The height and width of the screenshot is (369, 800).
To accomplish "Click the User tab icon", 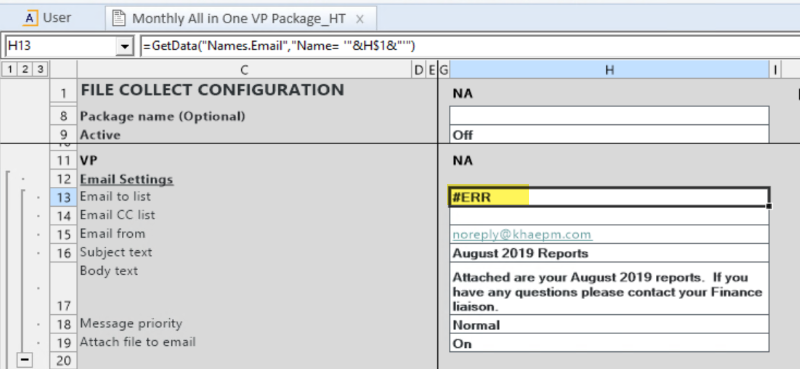I will click(31, 18).
